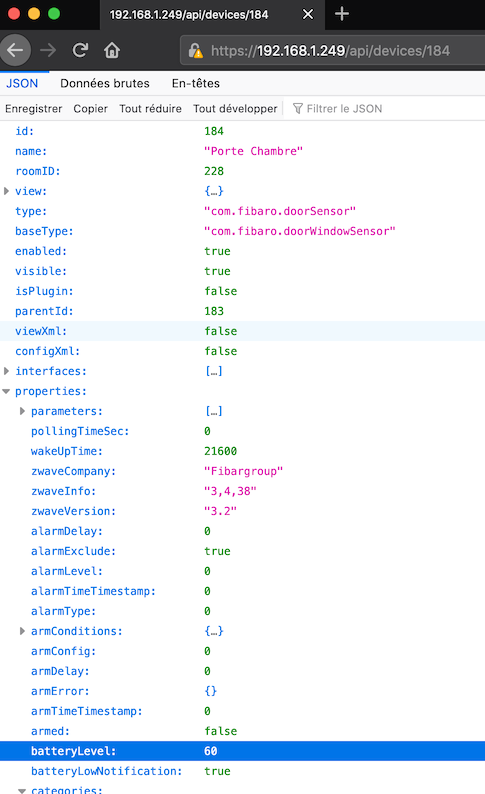The height and width of the screenshot is (794, 485).
Task: Expand the interfaces array
Action: coord(7,371)
